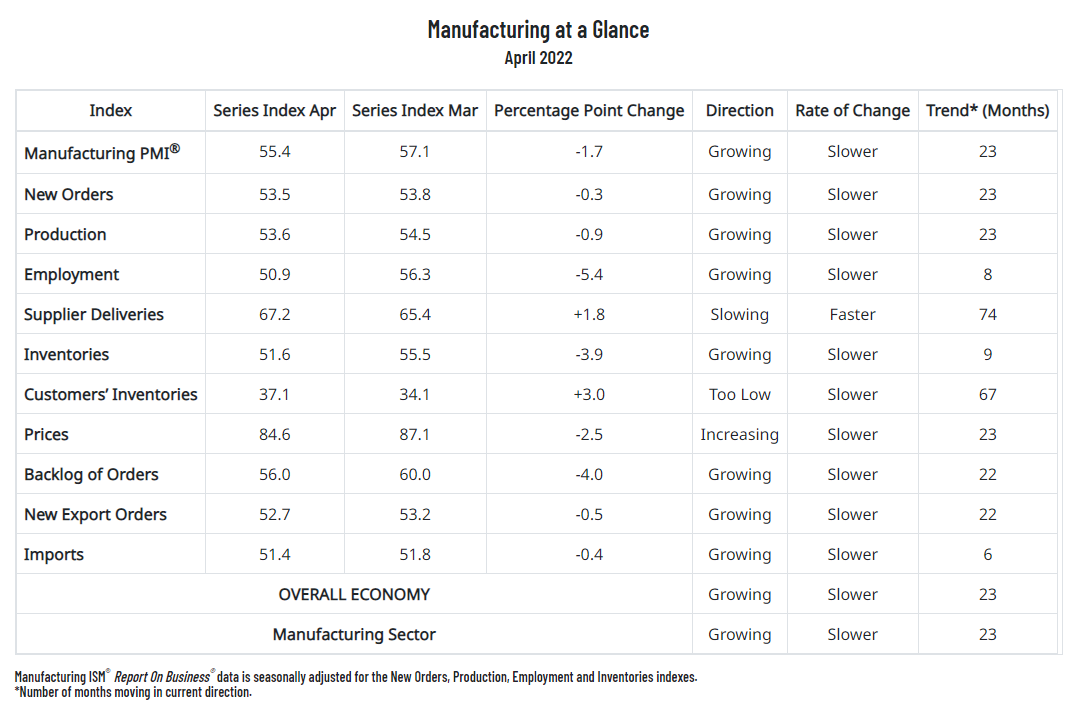Image resolution: width=1075 pixels, height=707 pixels.
Task: Click the Supplier Deliveries row label
Action: point(94,315)
